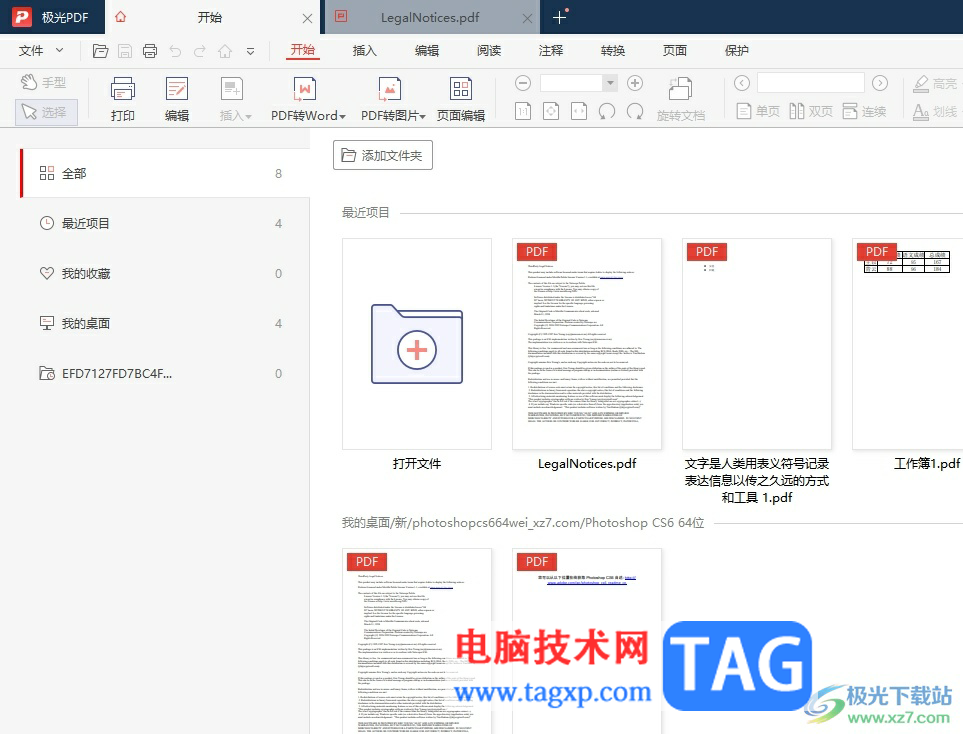Click the printer icon in quick toolbar
The width and height of the screenshot is (963, 734).
coord(150,51)
